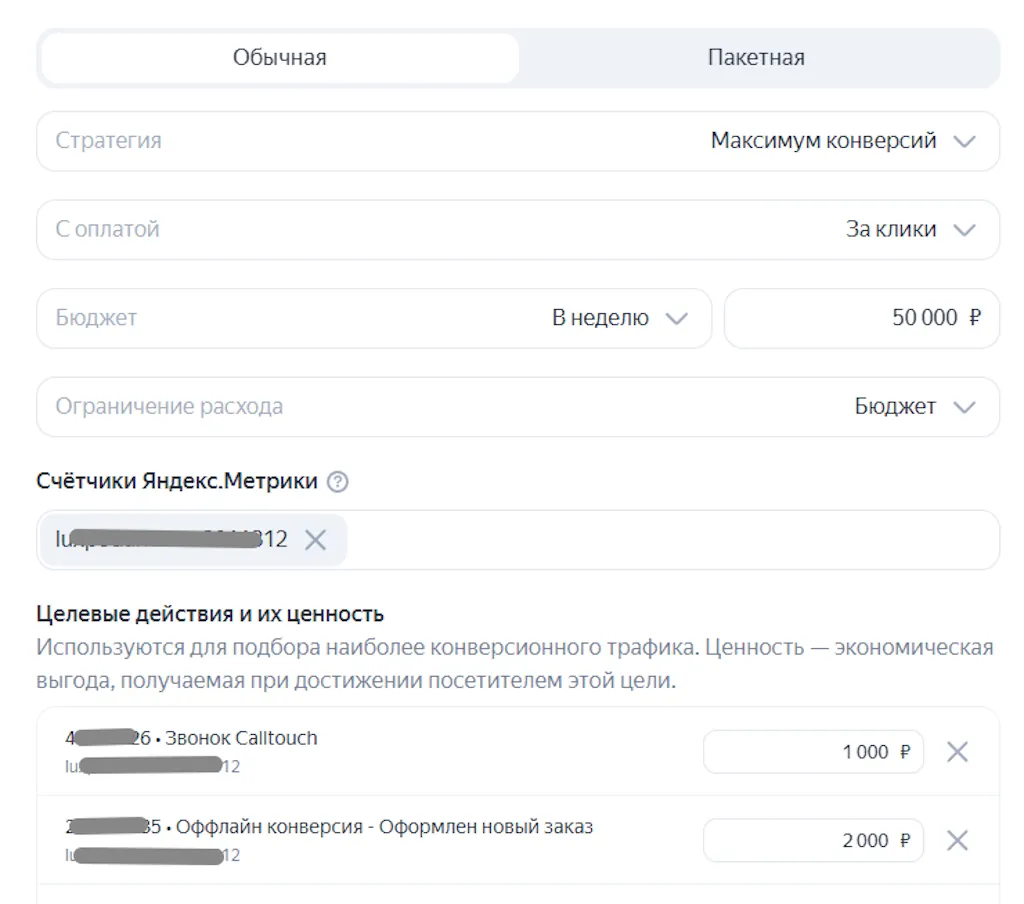Open the Стратегия dropdown via its label
The width and height of the screenshot is (1024, 904).
[108, 141]
